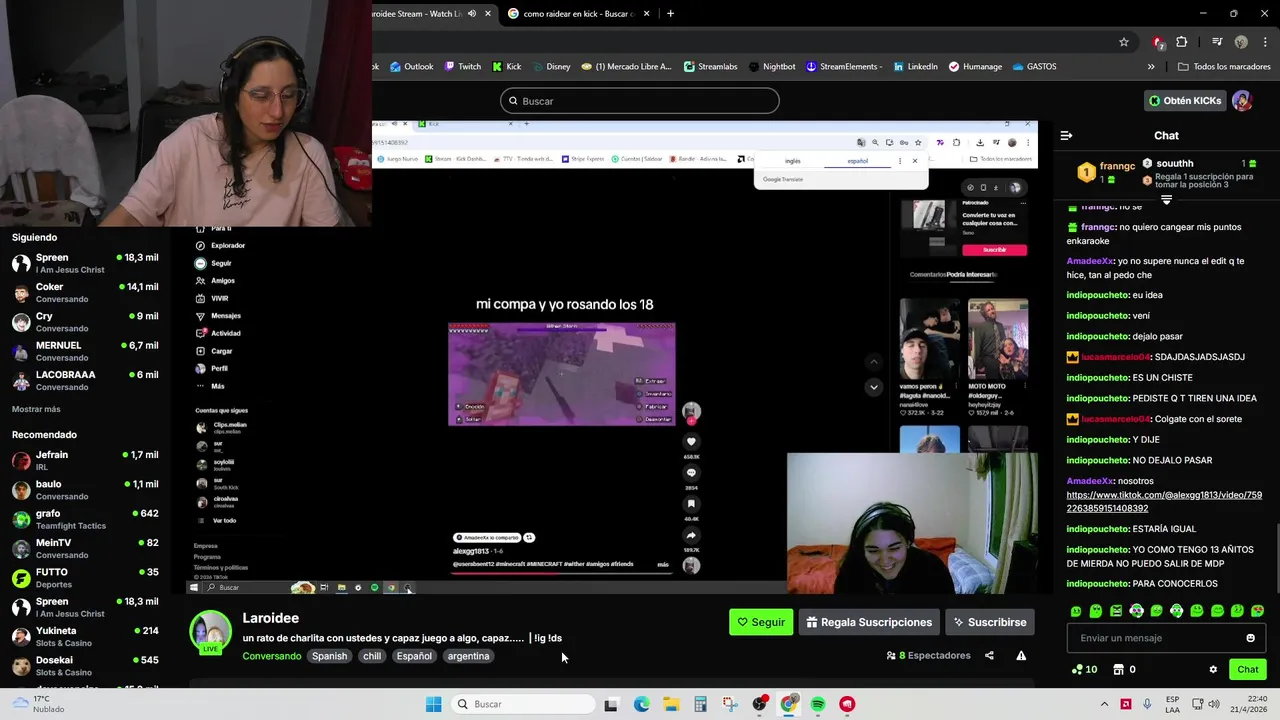Open FUTTO Deportes channel
The width and height of the screenshot is (1280, 720).
pos(85,578)
